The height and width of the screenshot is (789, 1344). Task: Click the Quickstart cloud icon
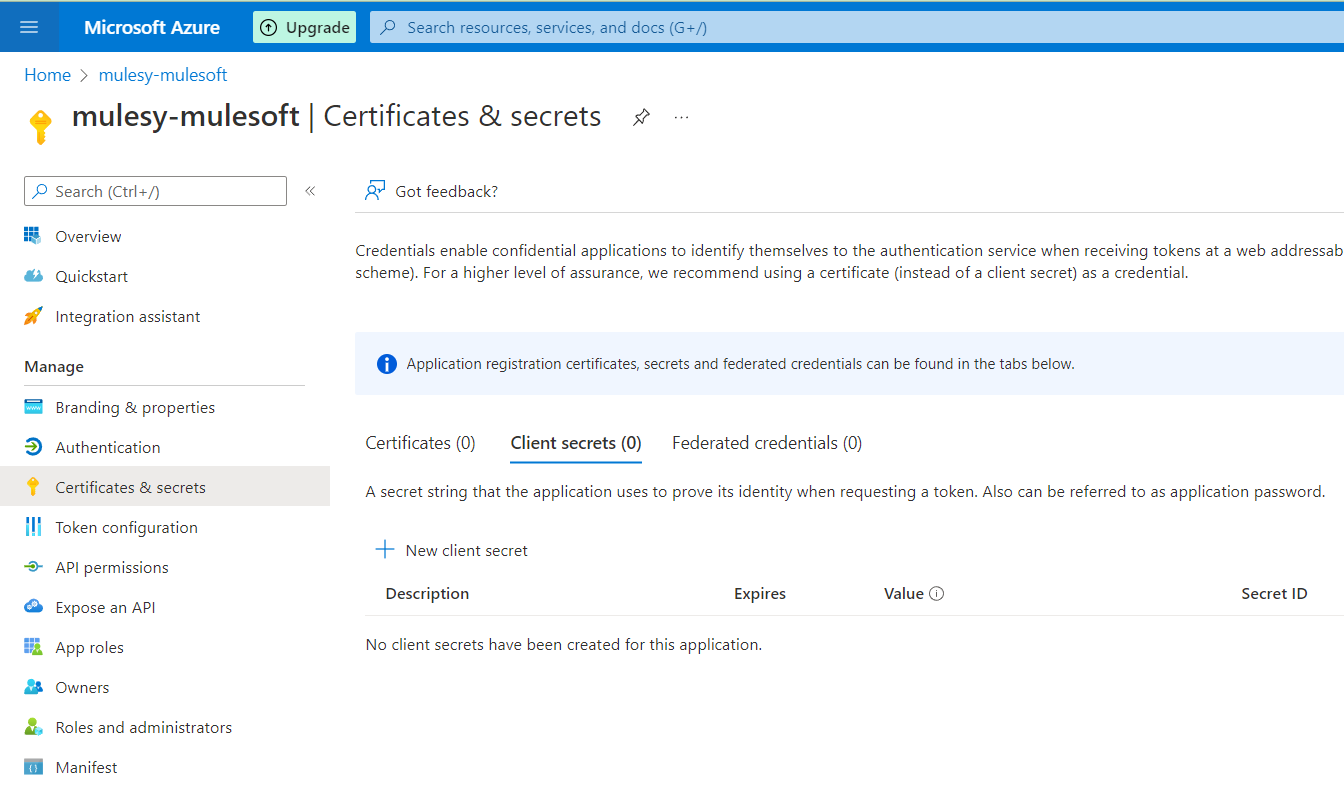[33, 277]
